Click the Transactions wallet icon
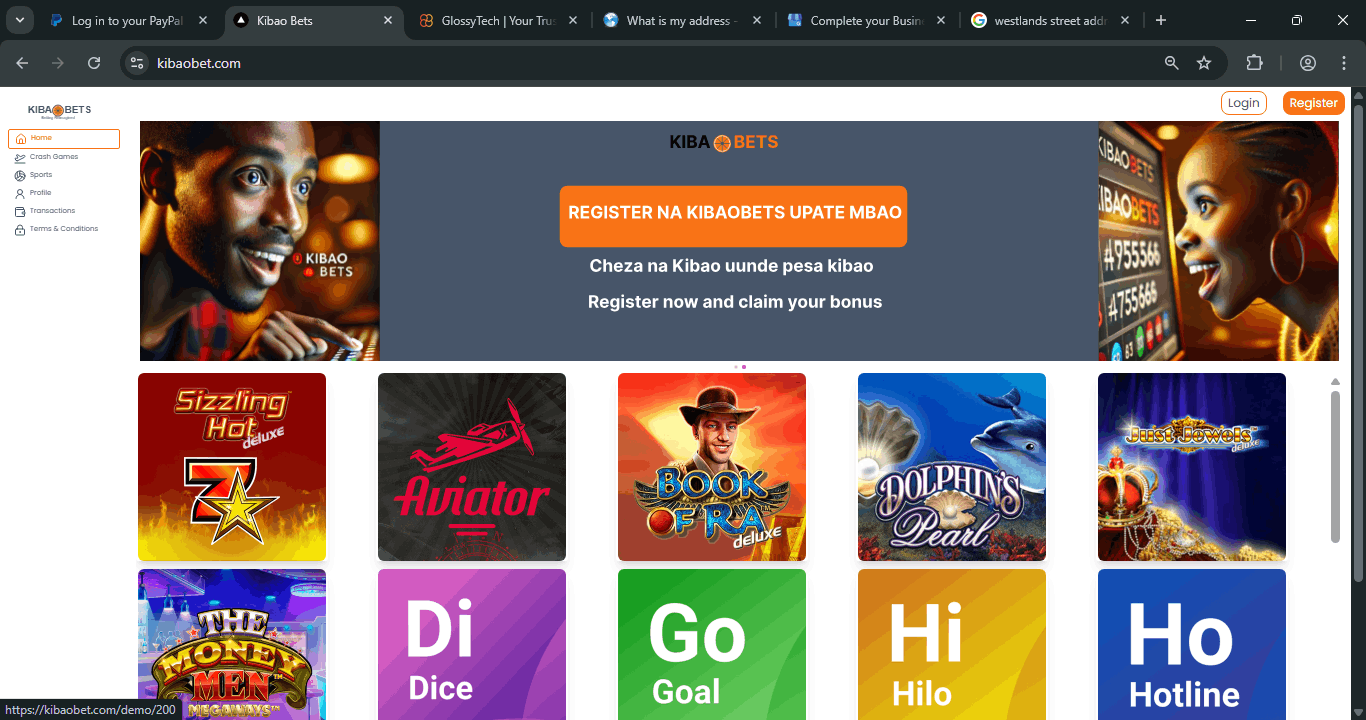The height and width of the screenshot is (720, 1366). point(21,210)
